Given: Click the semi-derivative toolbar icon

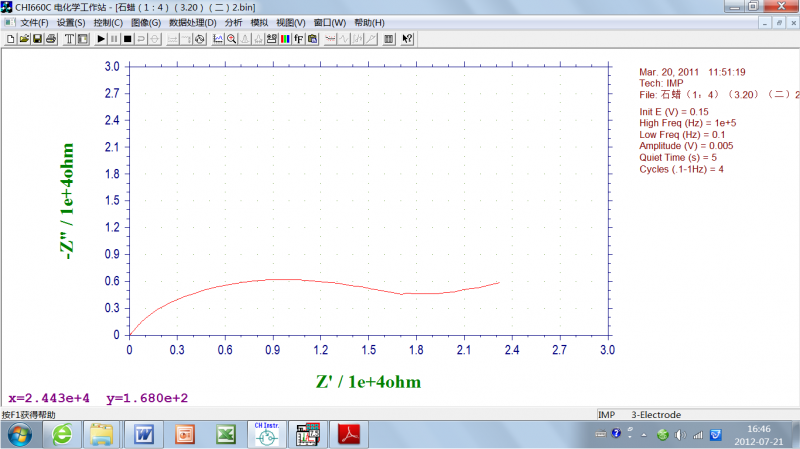Looking at the screenshot, I should (357, 39).
